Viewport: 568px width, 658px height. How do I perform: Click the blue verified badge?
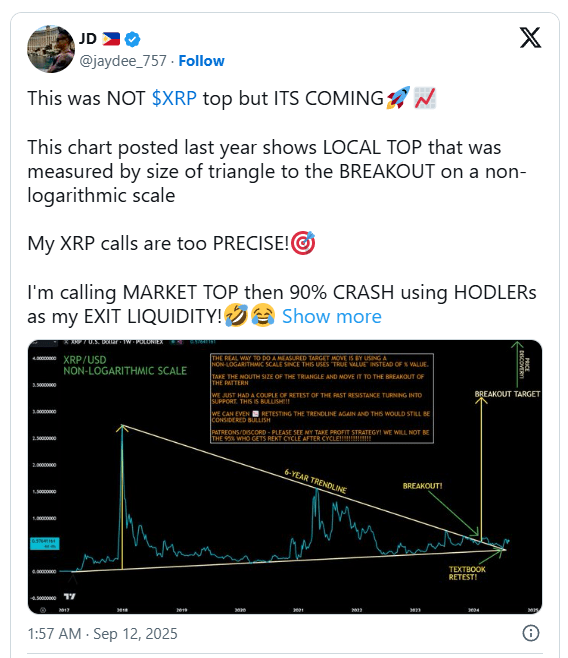133,39
